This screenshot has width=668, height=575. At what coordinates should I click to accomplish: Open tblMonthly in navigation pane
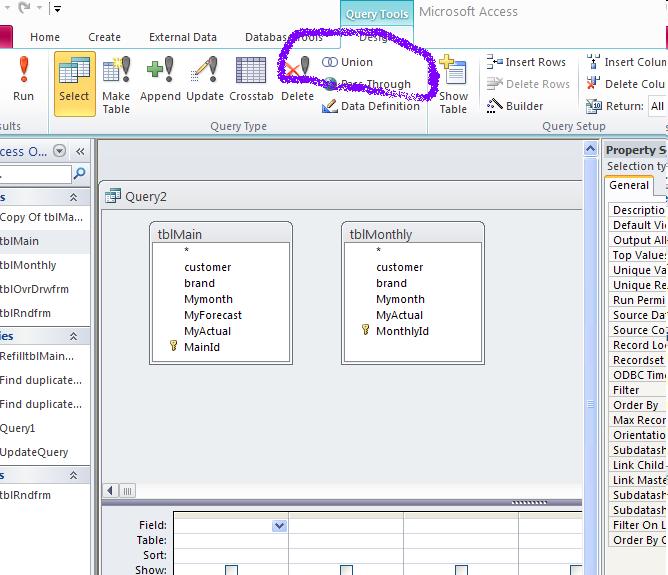(44, 265)
